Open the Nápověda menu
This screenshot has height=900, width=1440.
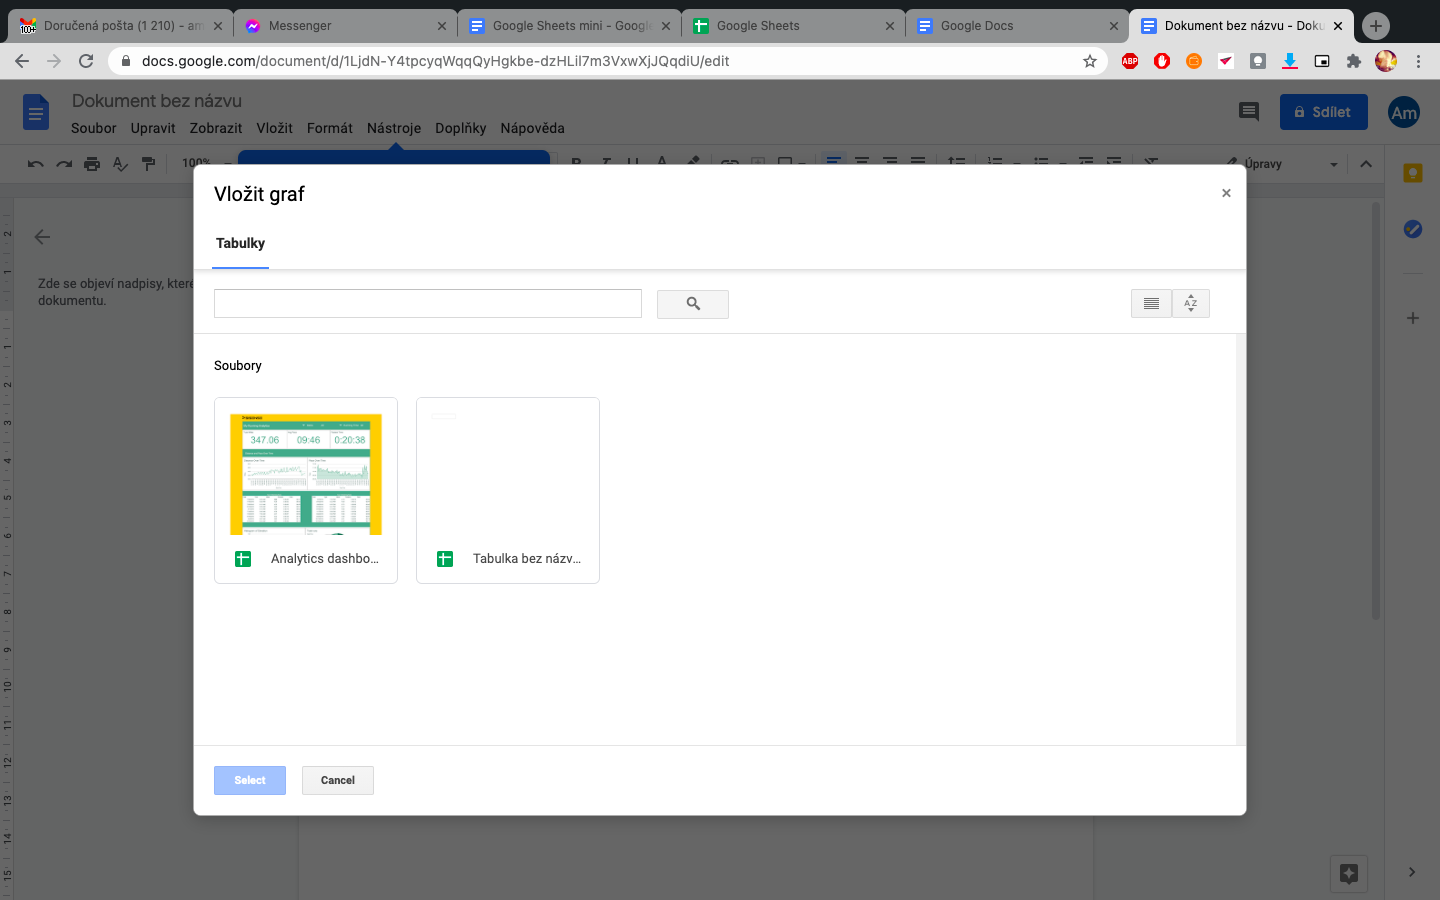coord(533,128)
